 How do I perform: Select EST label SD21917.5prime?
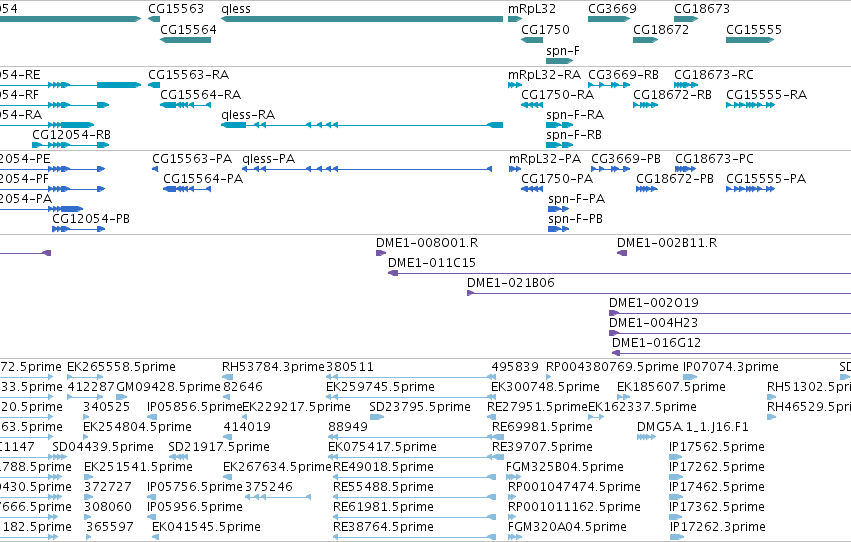tap(219, 447)
